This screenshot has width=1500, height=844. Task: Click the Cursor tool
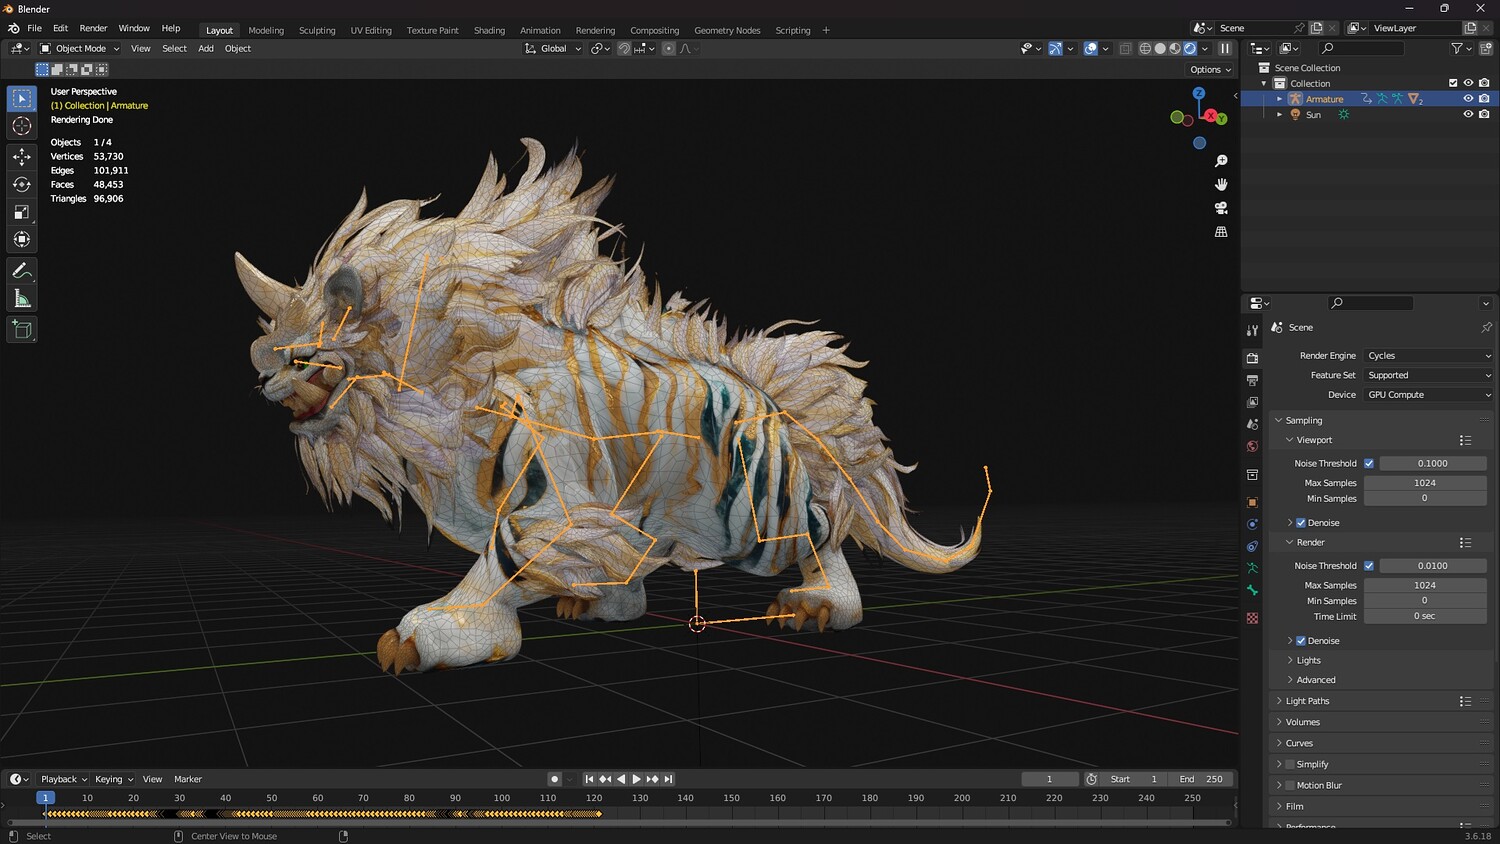(x=22, y=126)
